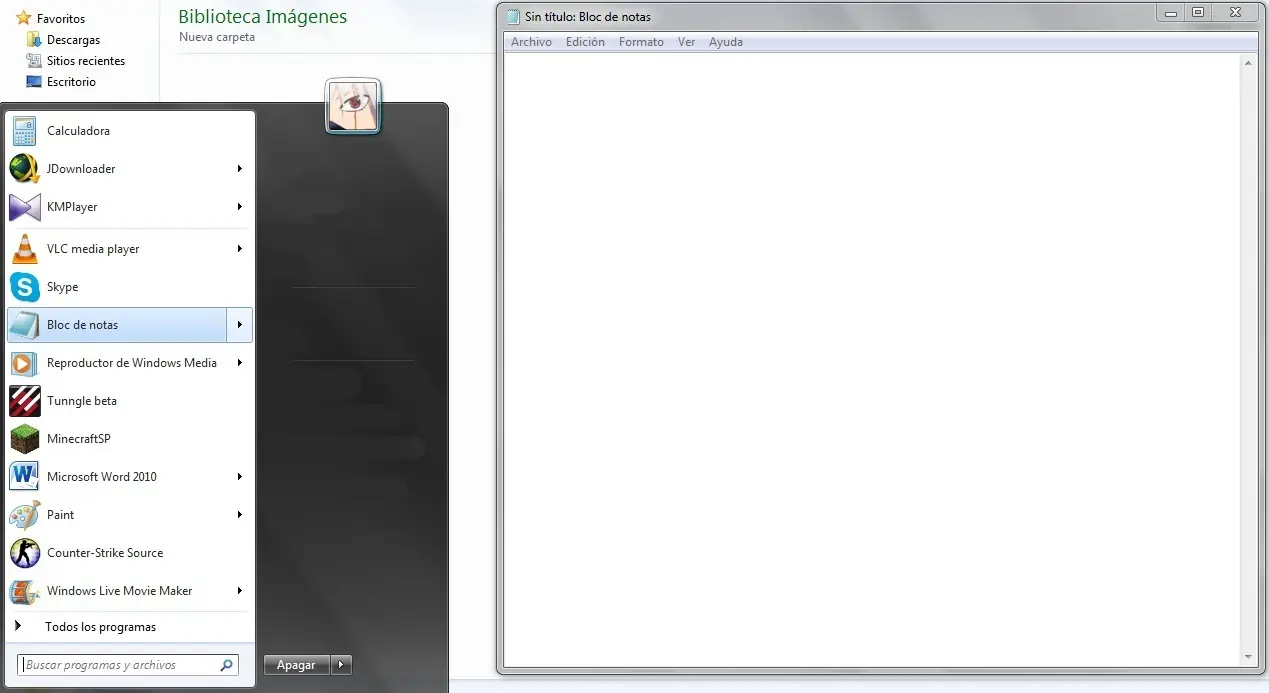The image size is (1269, 693).
Task: Click the Descargas folder icon
Action: coord(34,40)
